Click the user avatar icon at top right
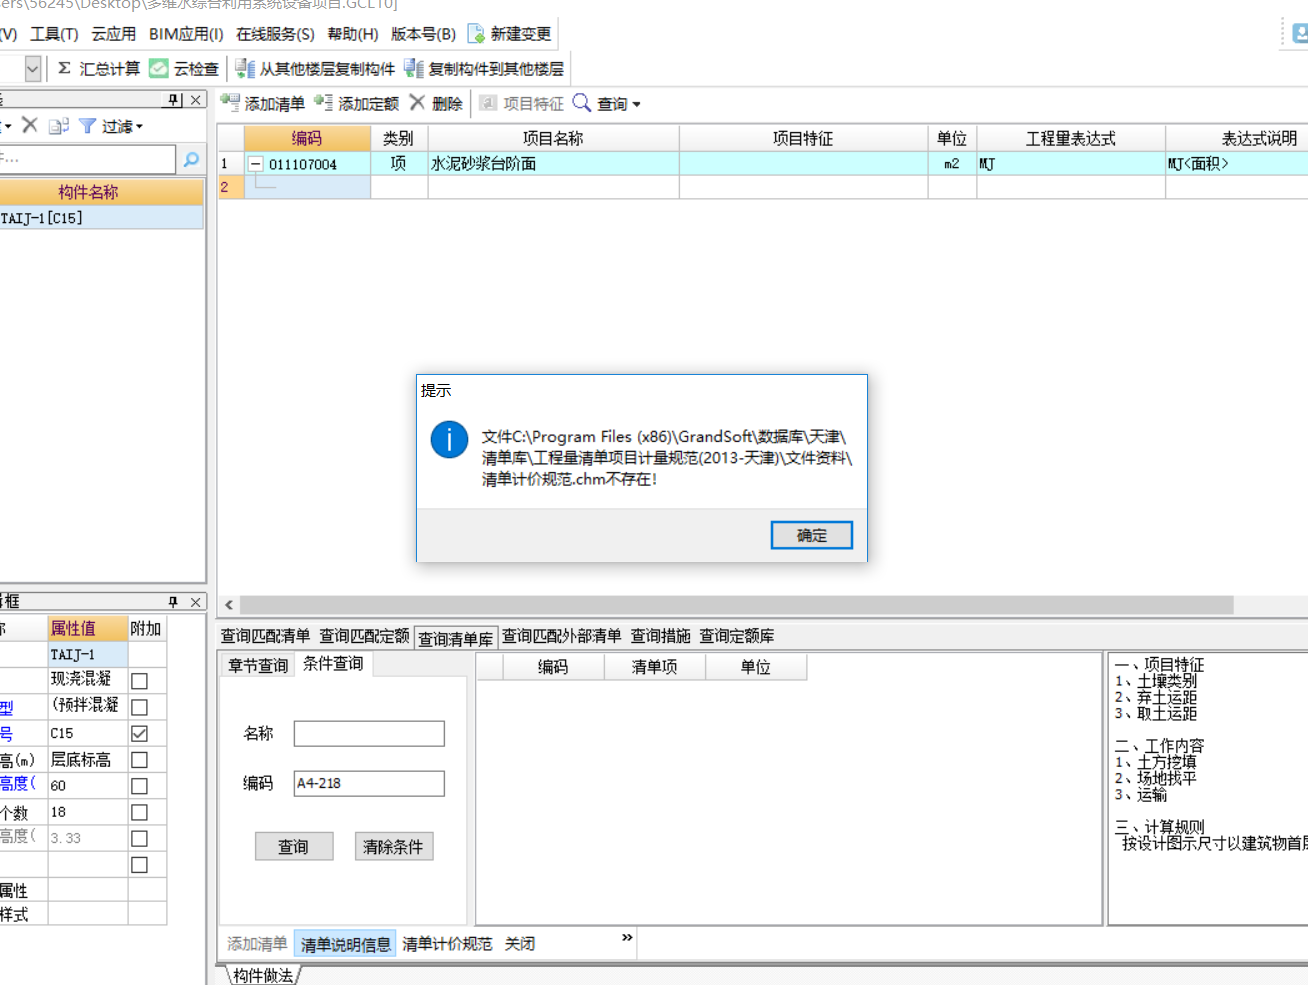The width and height of the screenshot is (1308, 985). [1299, 33]
